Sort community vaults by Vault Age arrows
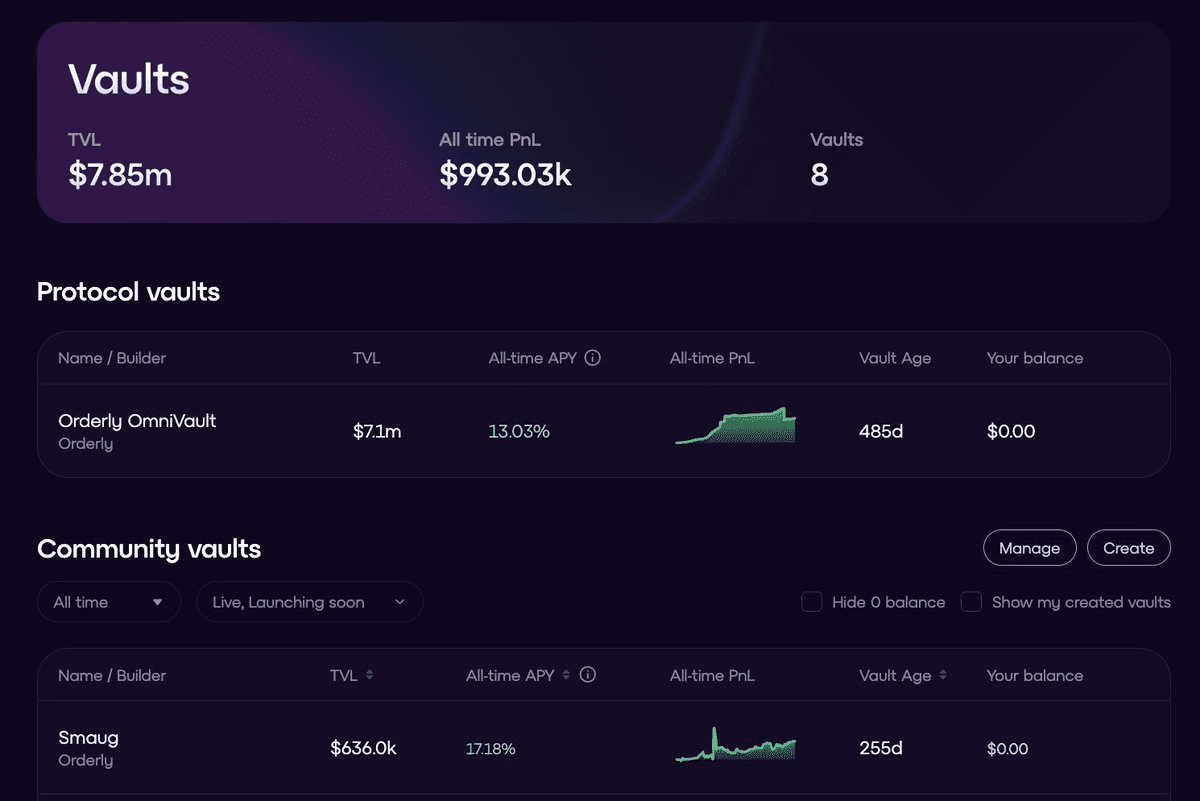The image size is (1200, 801). coord(943,675)
